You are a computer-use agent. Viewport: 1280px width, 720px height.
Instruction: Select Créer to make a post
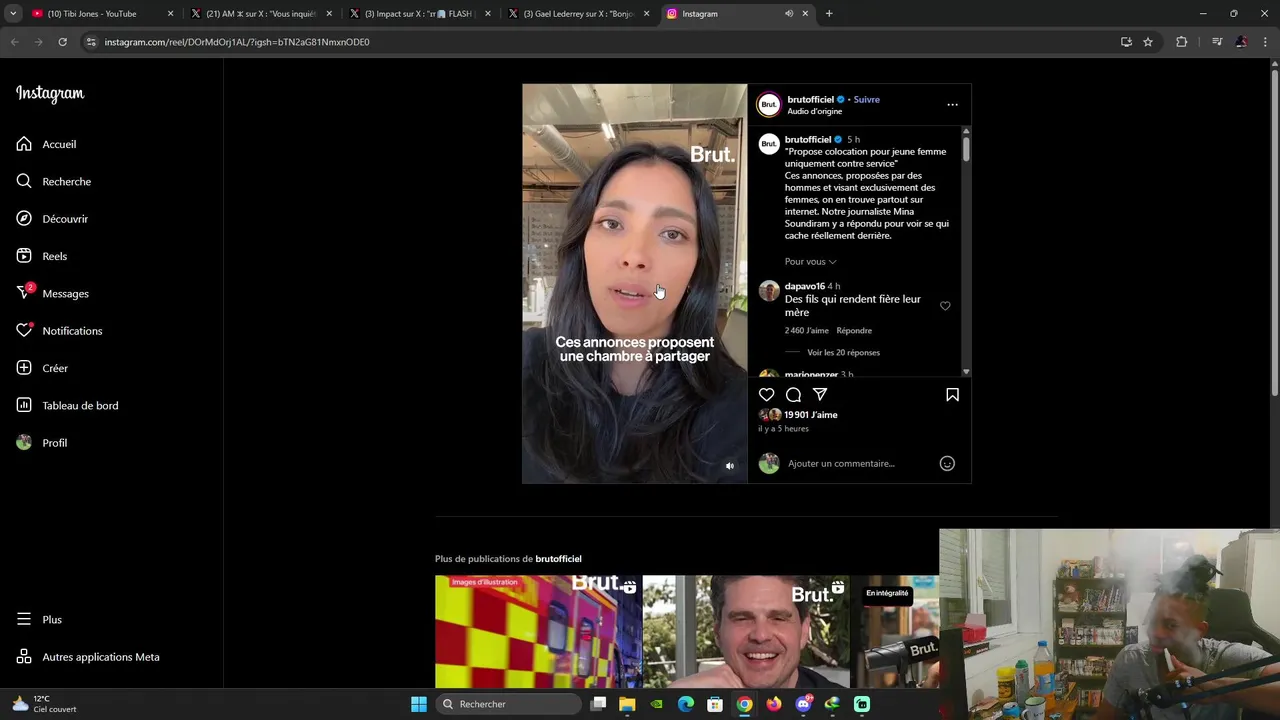tap(42, 368)
